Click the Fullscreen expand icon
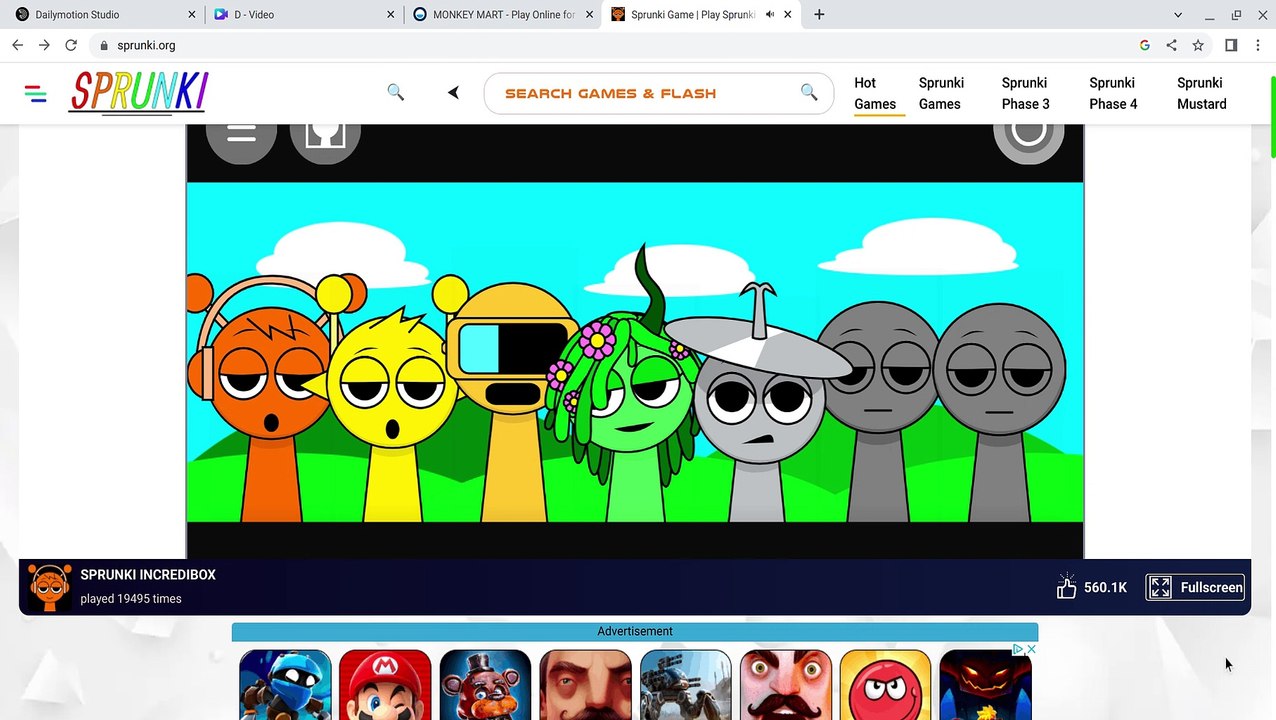 pos(1160,587)
